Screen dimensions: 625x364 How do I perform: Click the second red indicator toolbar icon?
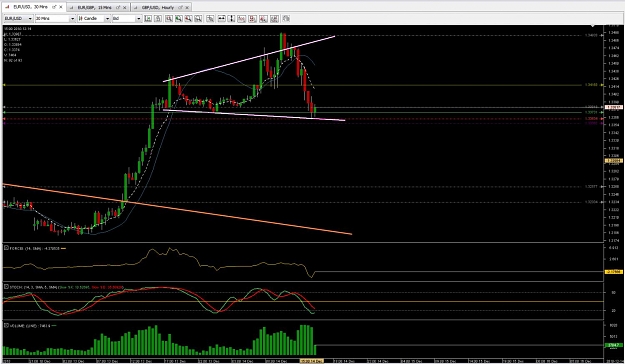(252, 18)
